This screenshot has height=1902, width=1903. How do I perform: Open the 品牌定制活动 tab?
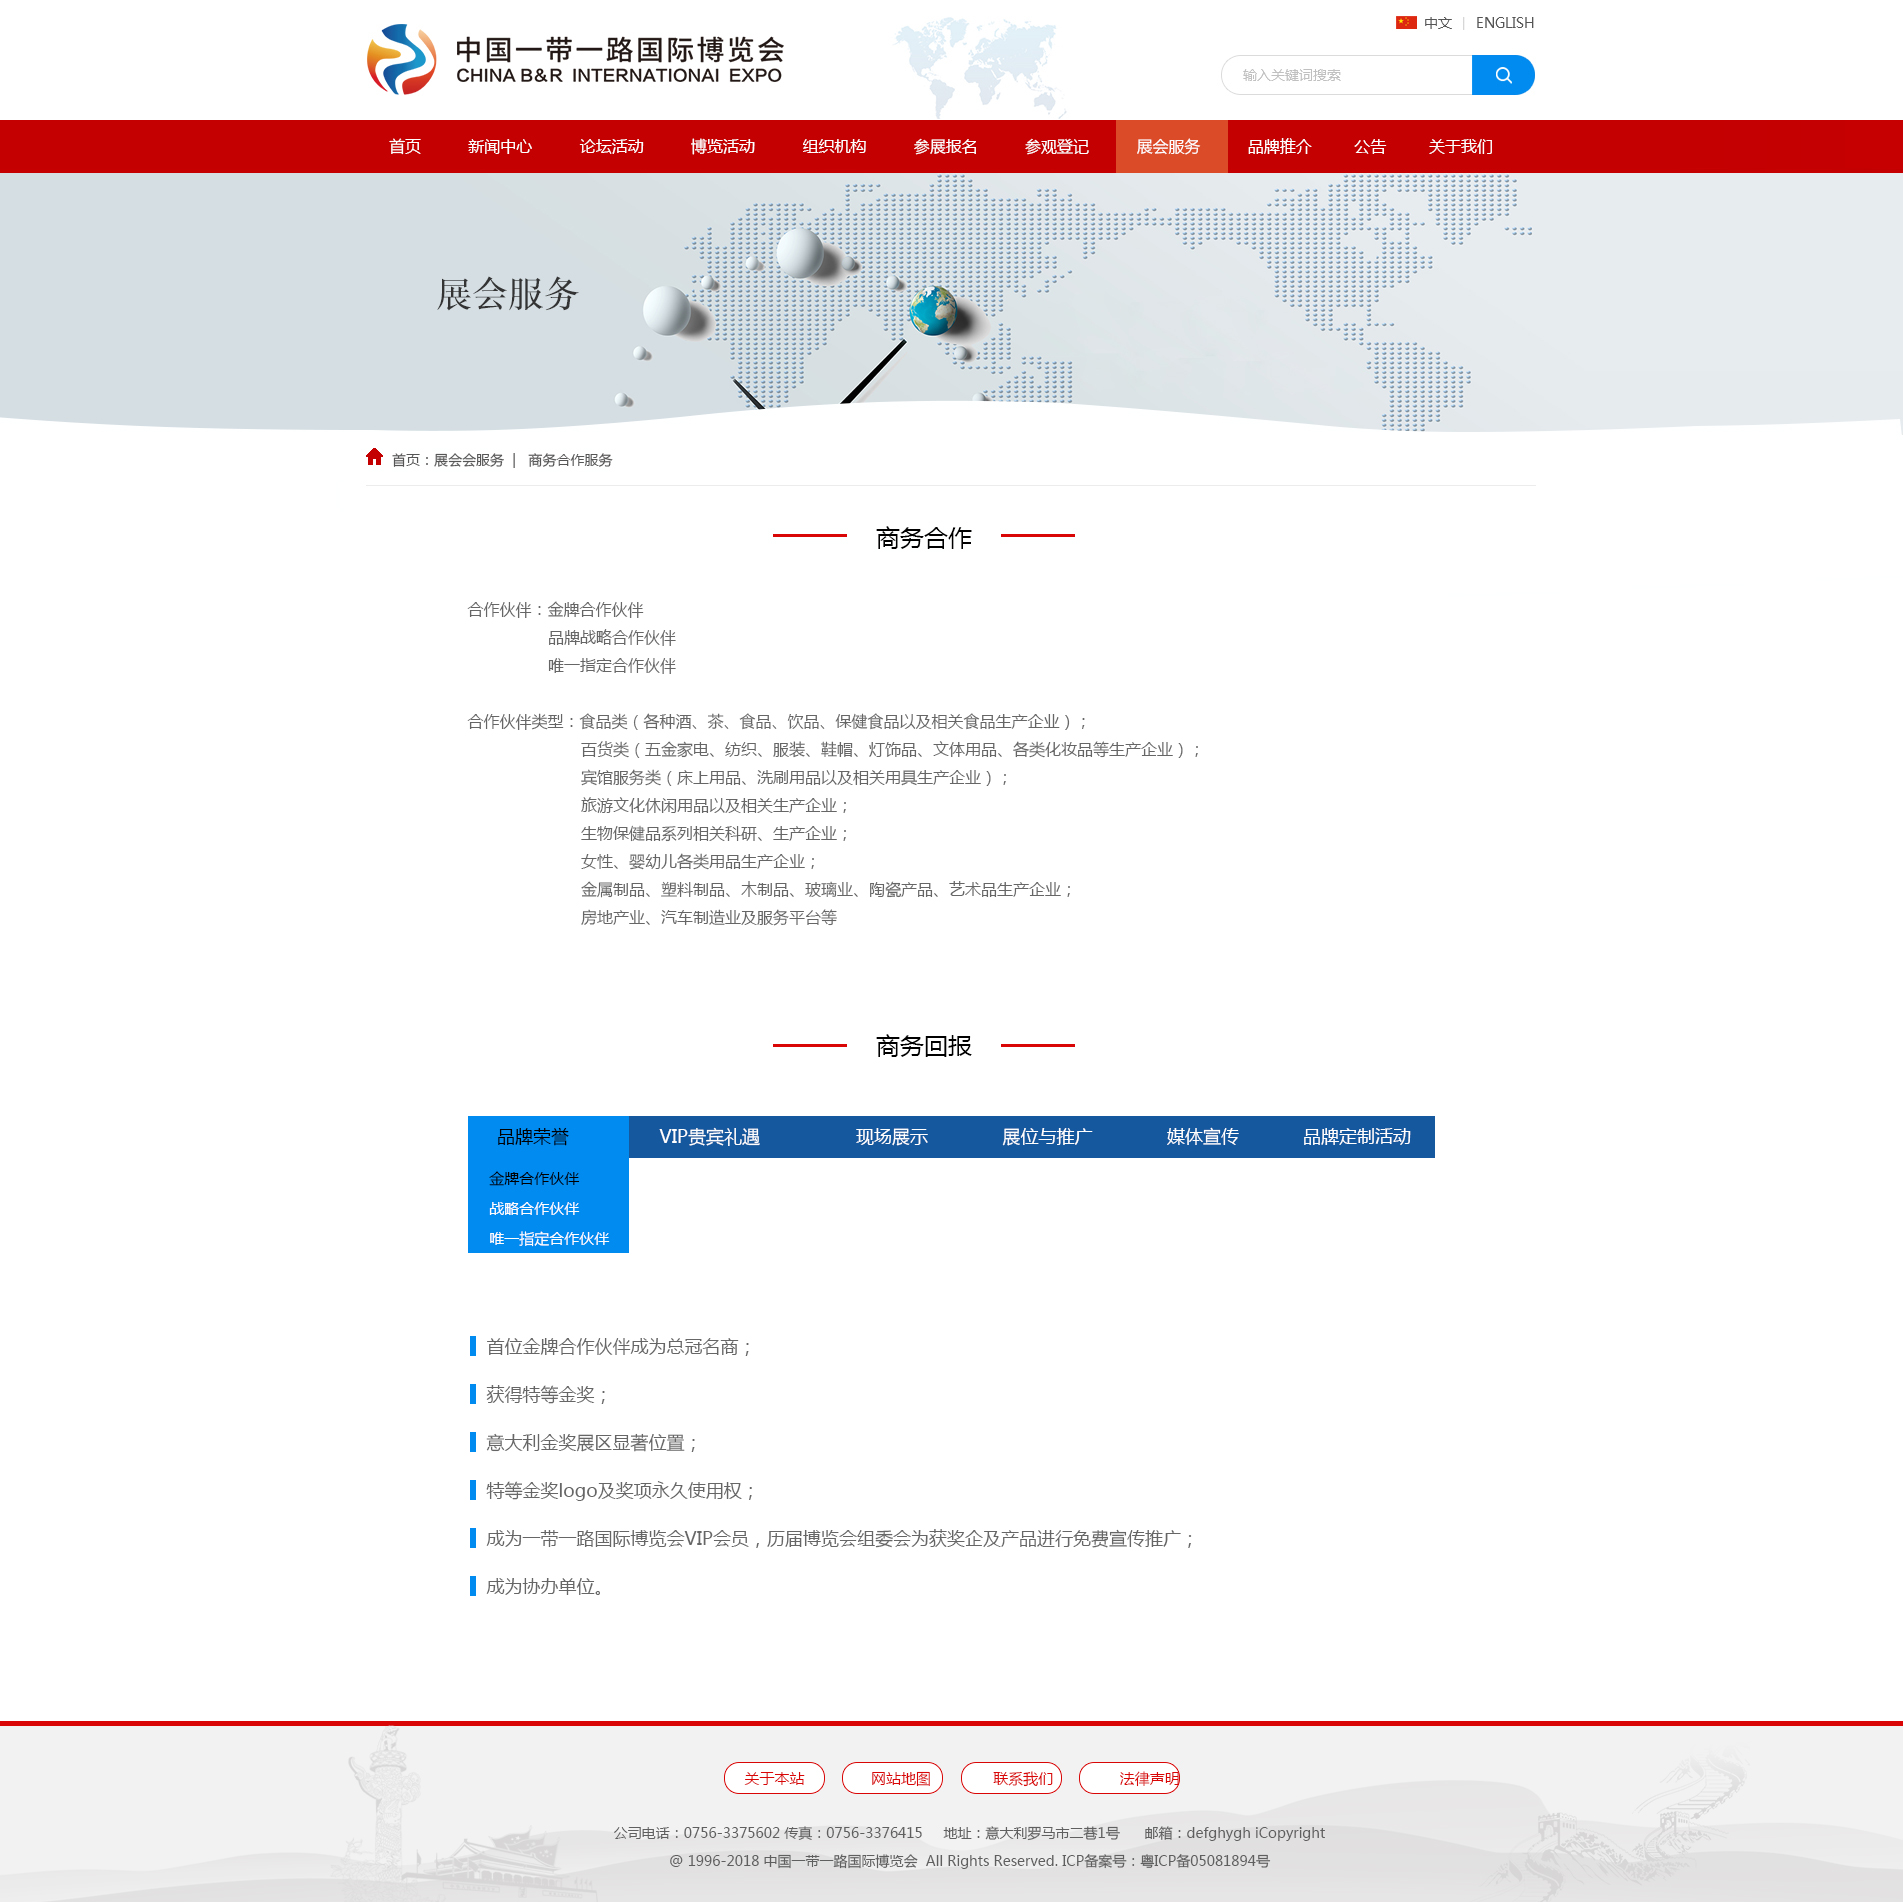1356,1136
